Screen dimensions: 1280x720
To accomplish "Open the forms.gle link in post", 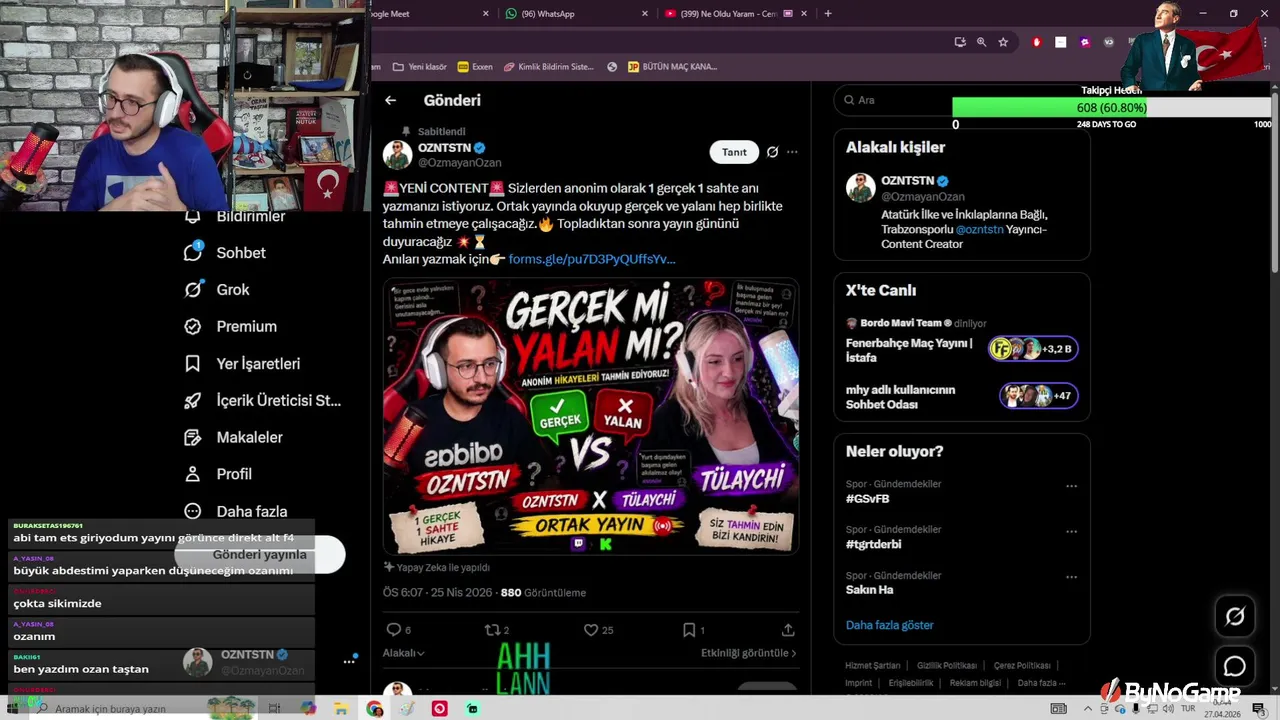I will 591,259.
